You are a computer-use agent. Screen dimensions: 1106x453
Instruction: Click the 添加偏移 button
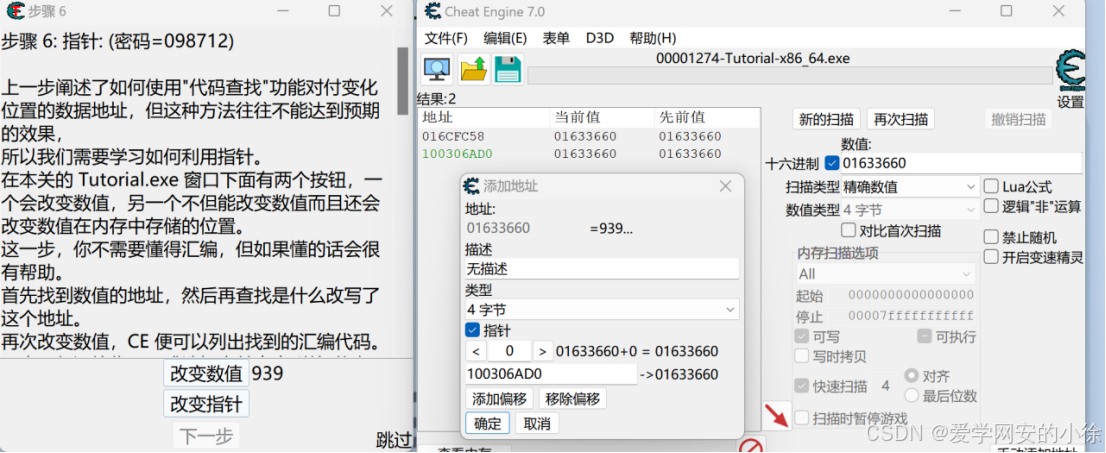tap(499, 399)
